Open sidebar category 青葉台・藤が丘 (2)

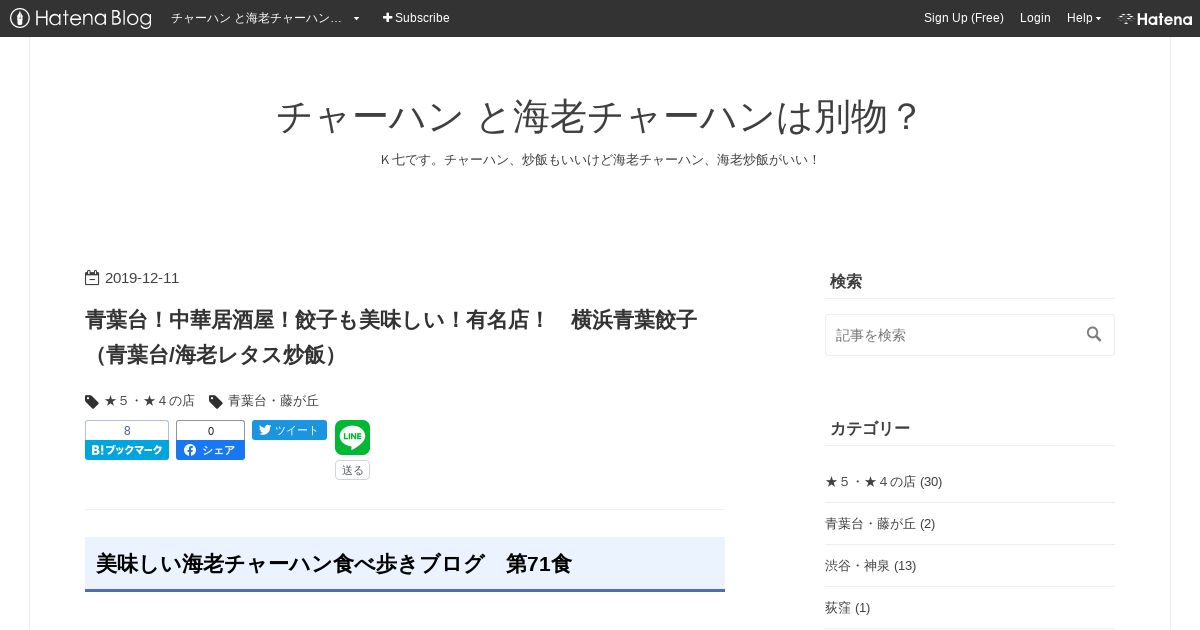(x=880, y=524)
